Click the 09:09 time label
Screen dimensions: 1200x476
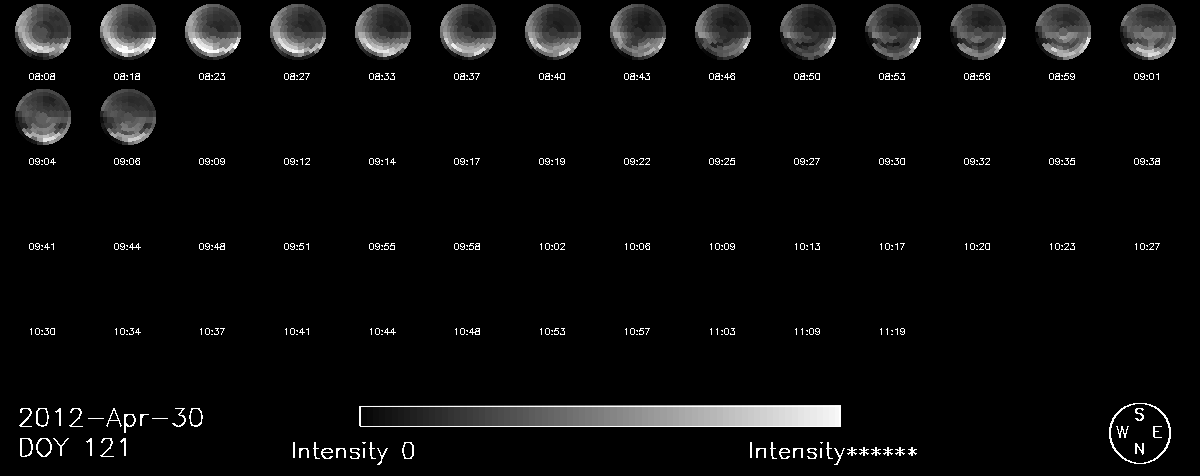click(x=212, y=161)
